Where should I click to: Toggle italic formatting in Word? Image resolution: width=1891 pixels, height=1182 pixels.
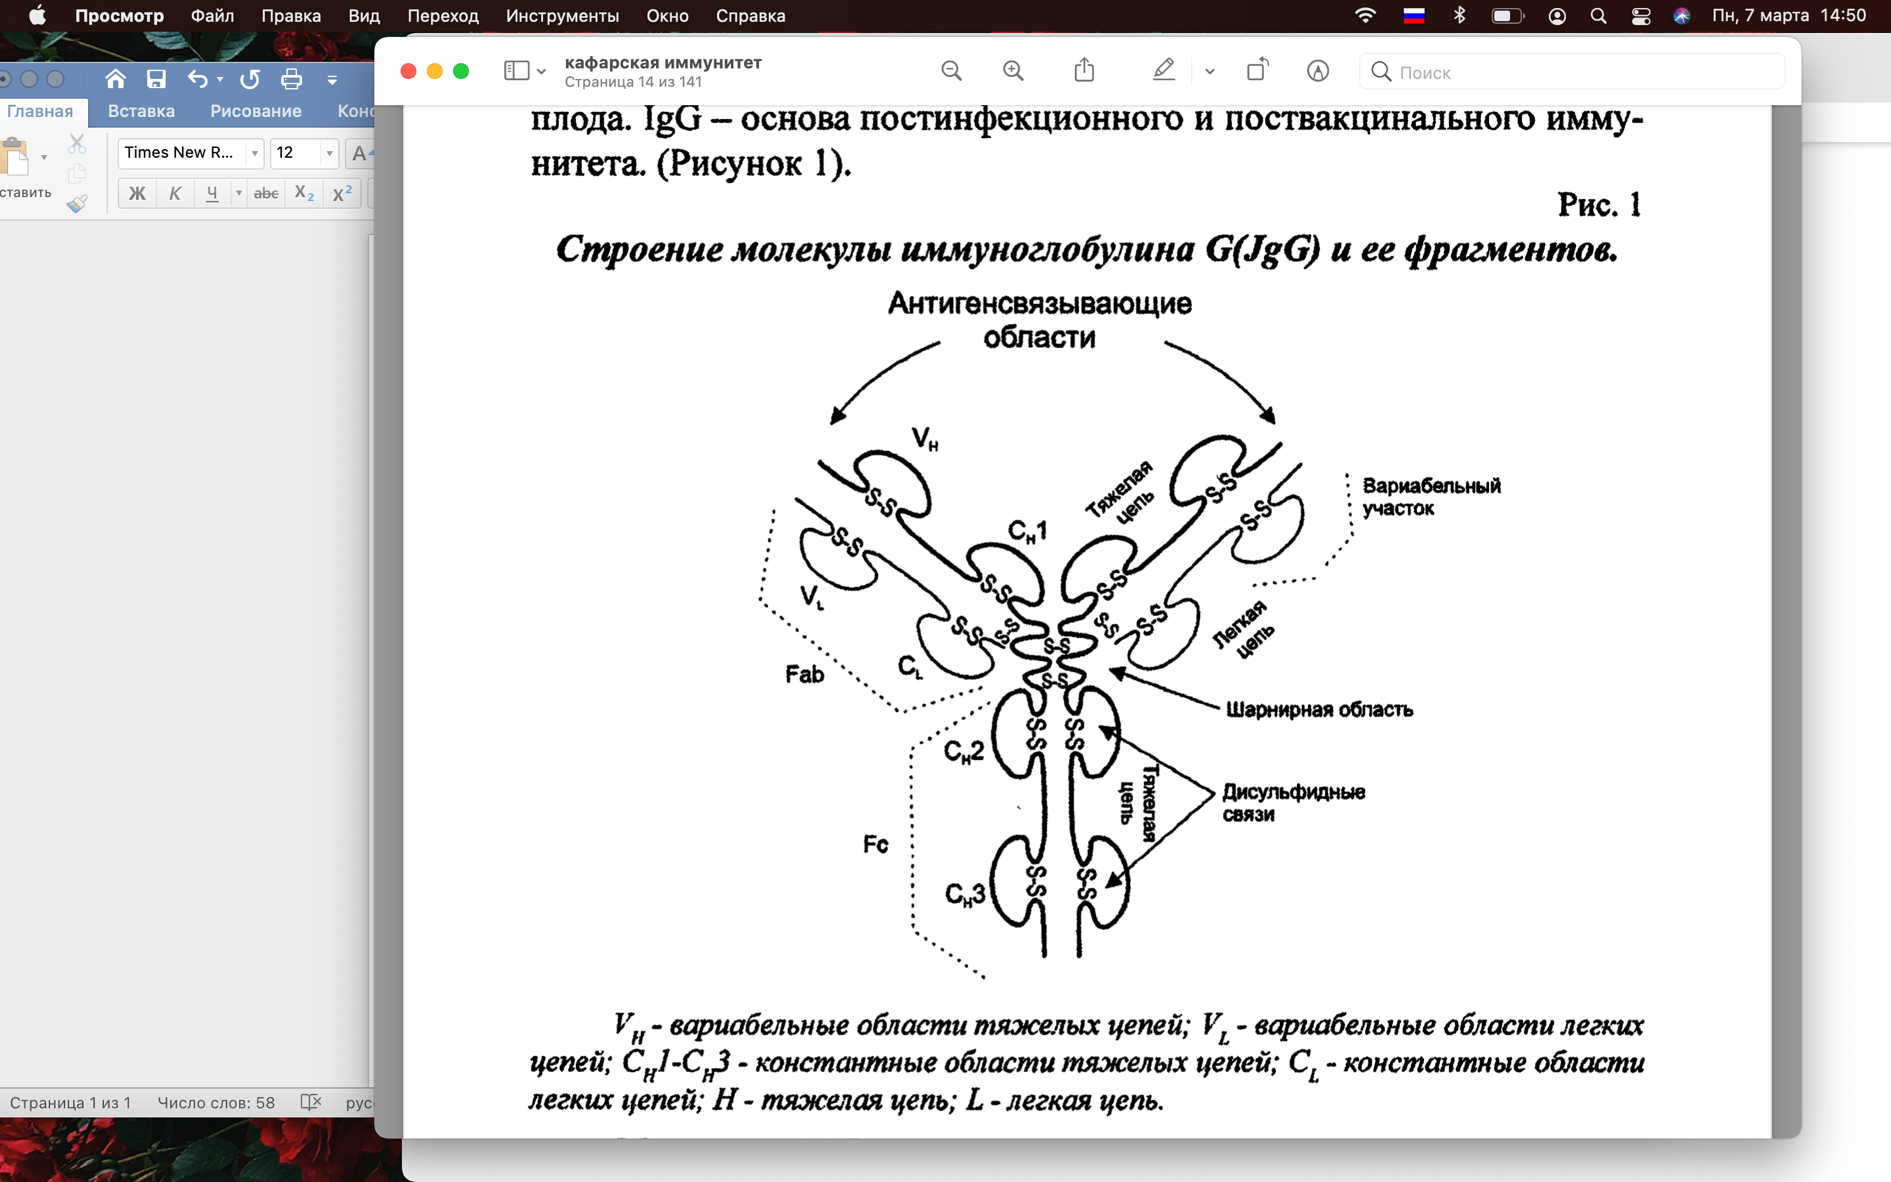pos(175,193)
